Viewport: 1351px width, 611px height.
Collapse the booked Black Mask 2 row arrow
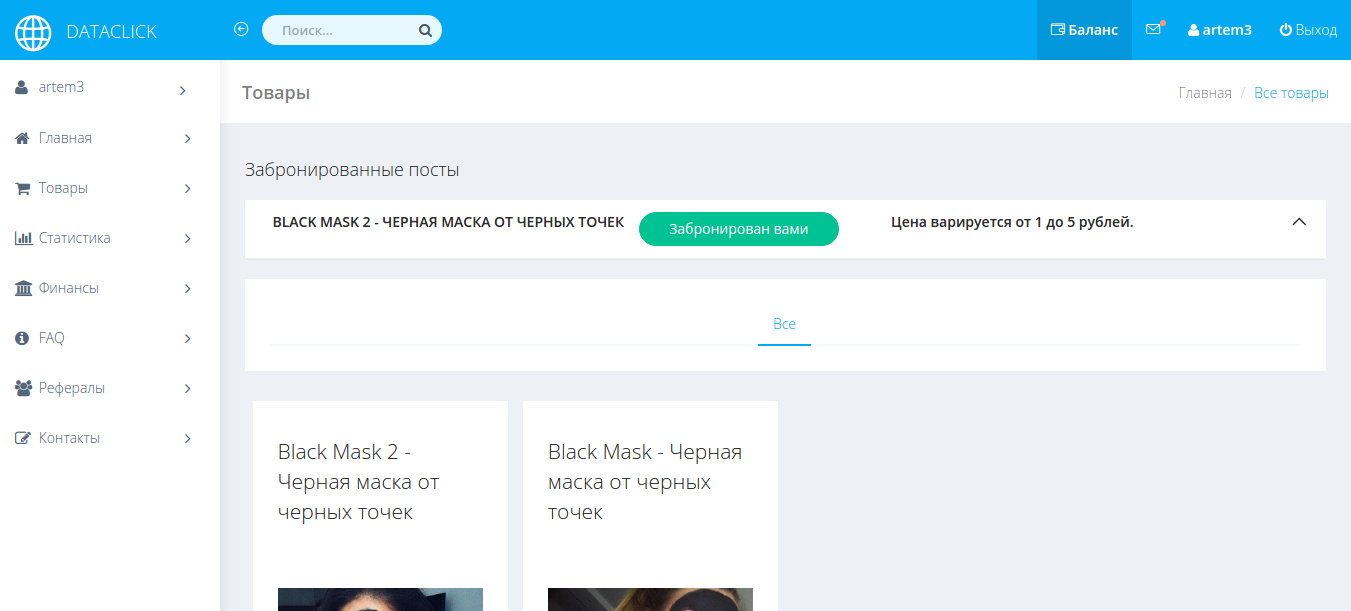(x=1299, y=222)
